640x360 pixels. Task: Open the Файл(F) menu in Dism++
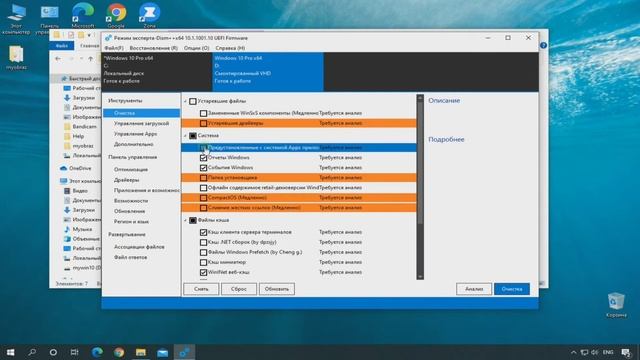click(114, 48)
